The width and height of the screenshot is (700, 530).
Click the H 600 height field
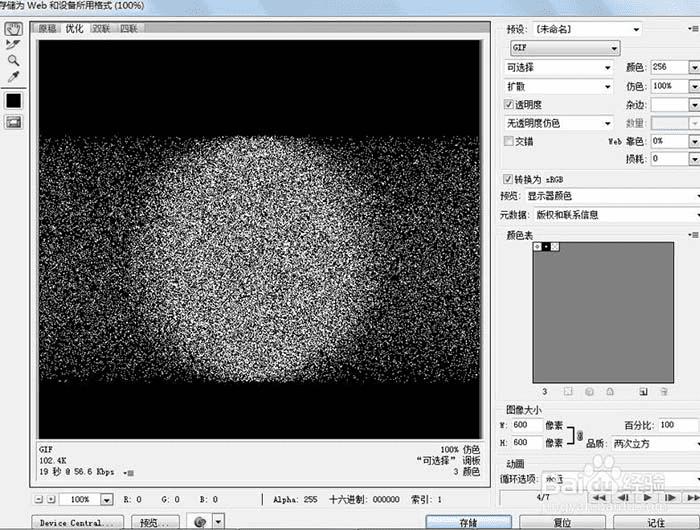[x=527, y=442]
